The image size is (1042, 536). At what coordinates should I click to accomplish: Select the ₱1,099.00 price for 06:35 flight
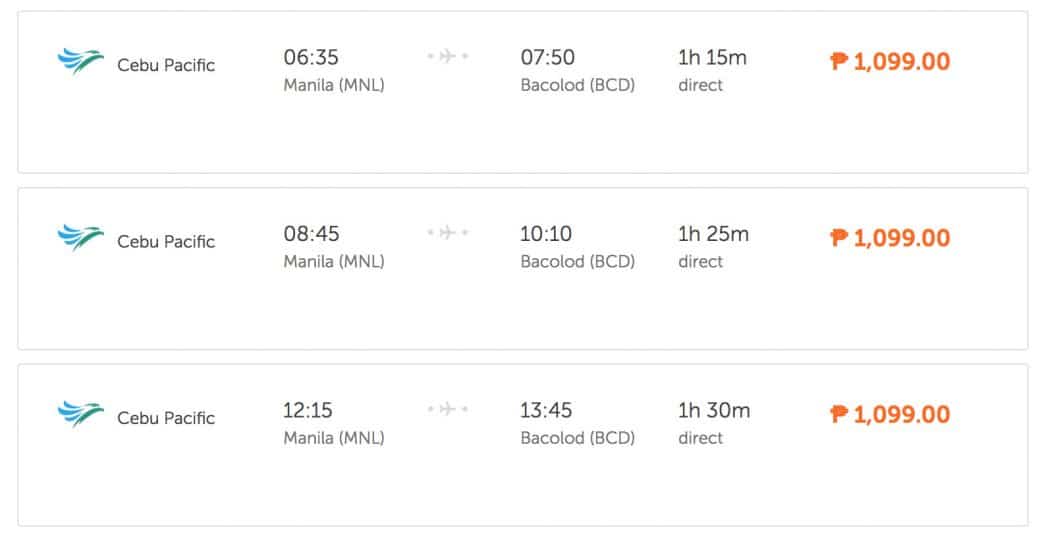(890, 62)
